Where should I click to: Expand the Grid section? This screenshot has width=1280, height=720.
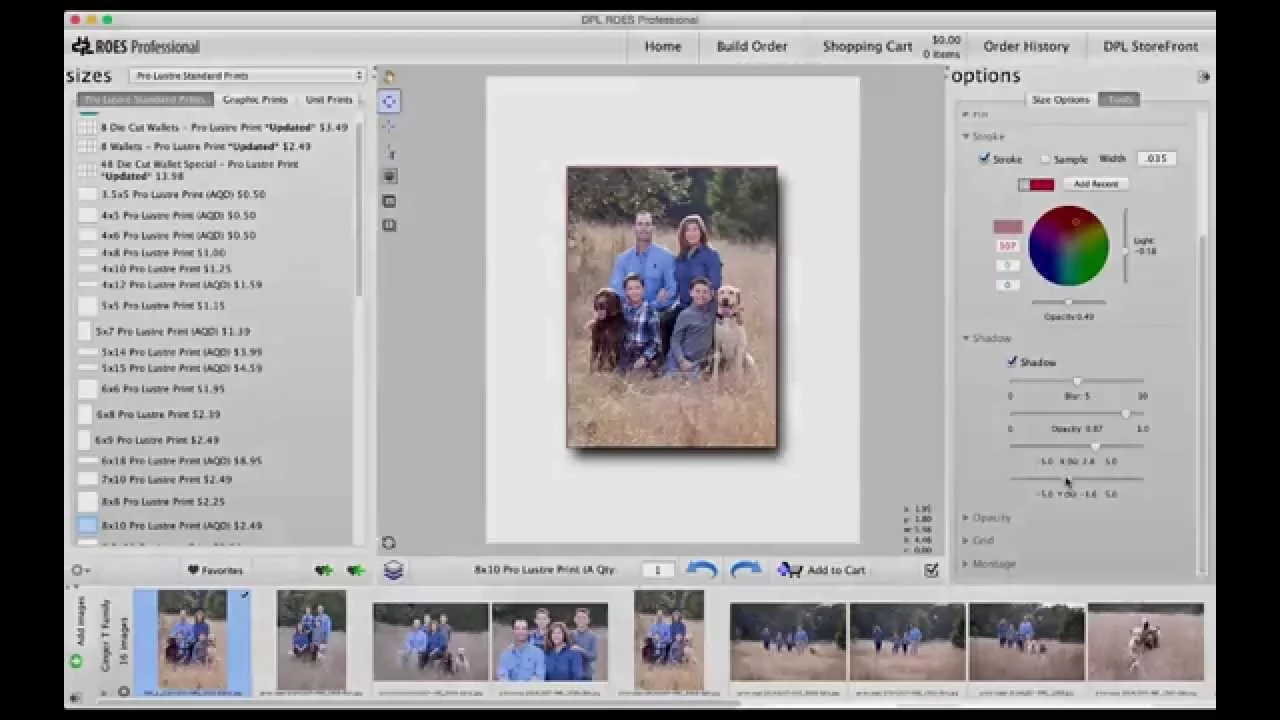tap(966, 541)
